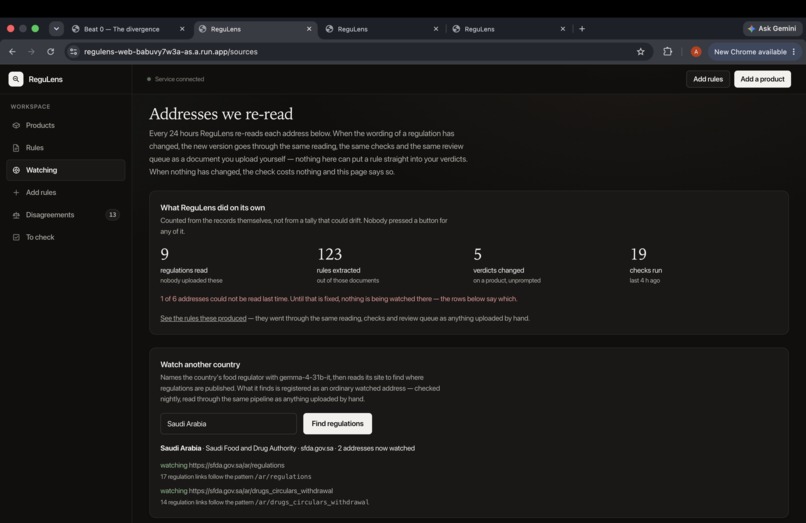Open Rules in the sidebar

tap(66, 148)
